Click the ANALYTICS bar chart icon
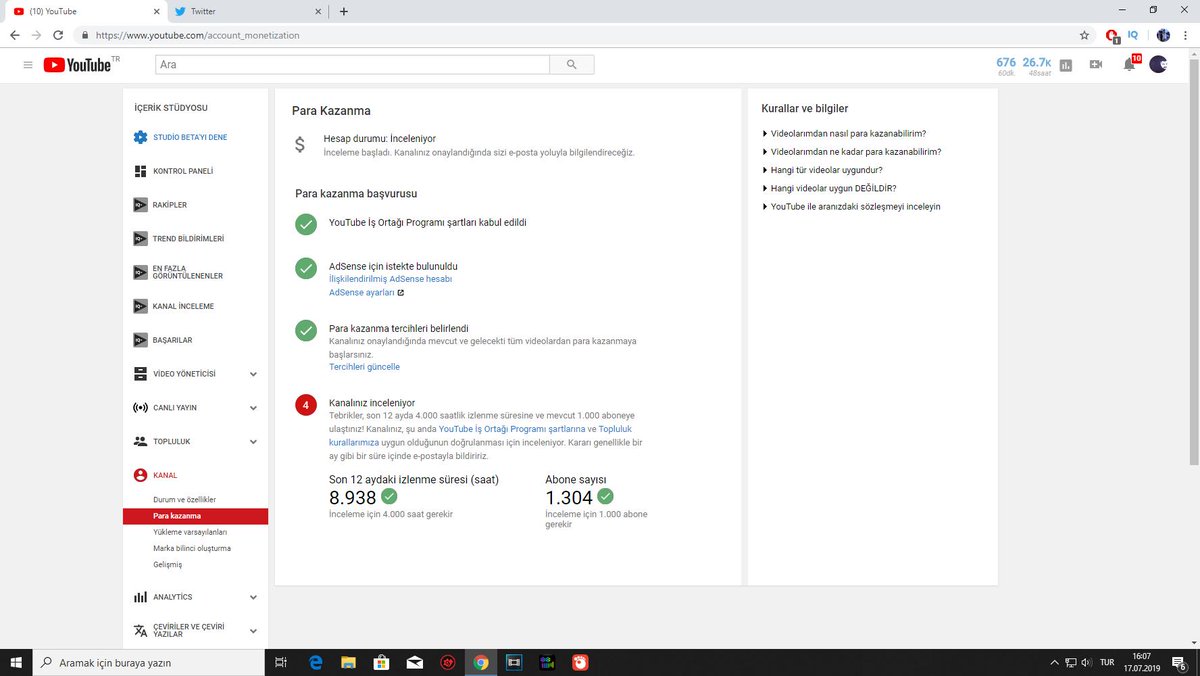 pyautogui.click(x=141, y=597)
